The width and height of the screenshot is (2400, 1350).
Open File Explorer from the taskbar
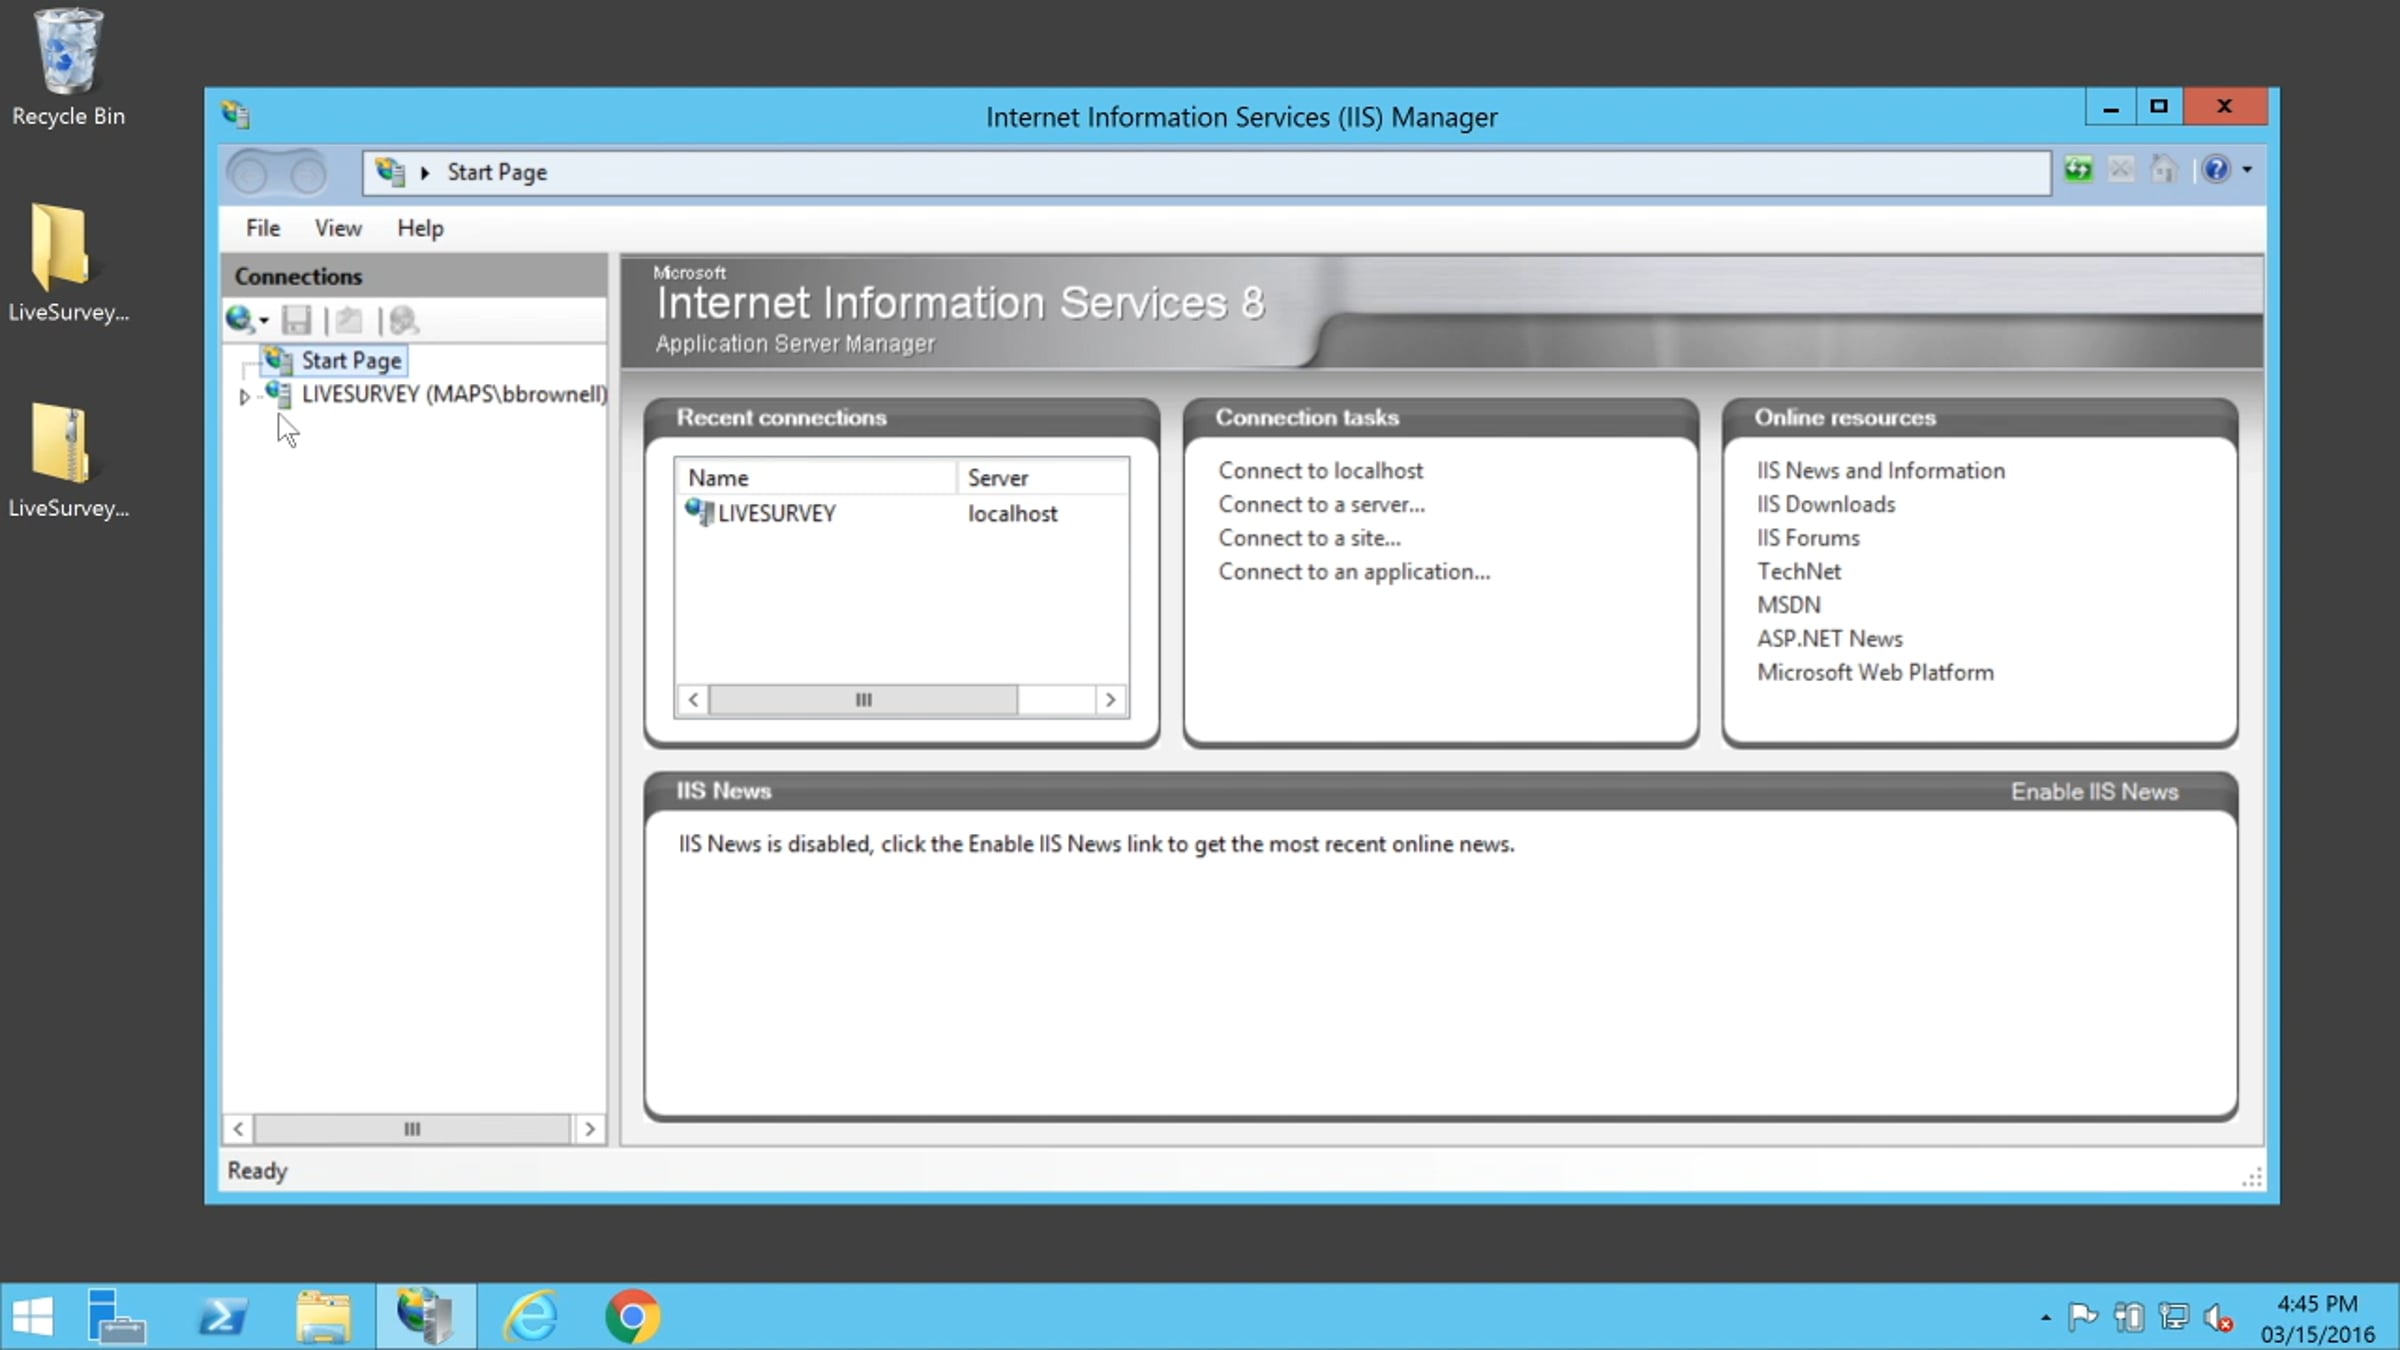[323, 1316]
